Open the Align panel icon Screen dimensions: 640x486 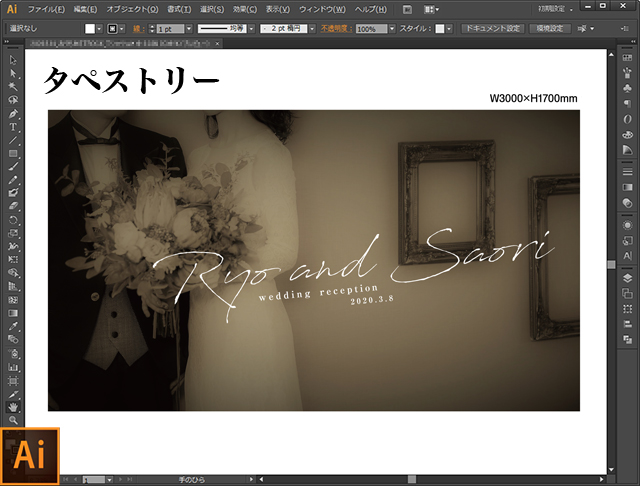(x=627, y=324)
